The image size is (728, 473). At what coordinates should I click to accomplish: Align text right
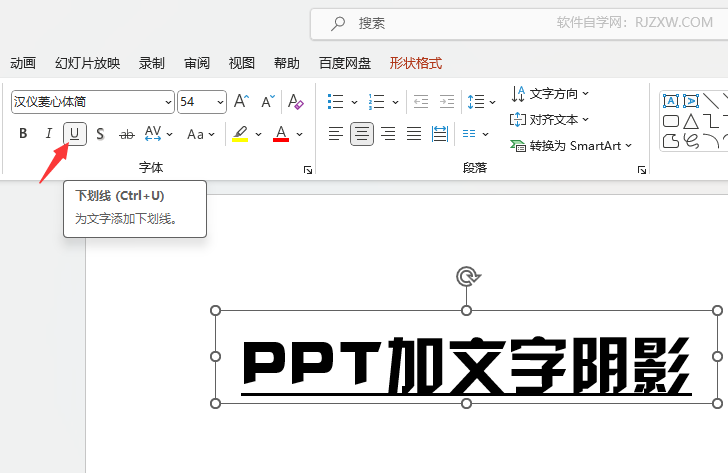click(x=388, y=134)
